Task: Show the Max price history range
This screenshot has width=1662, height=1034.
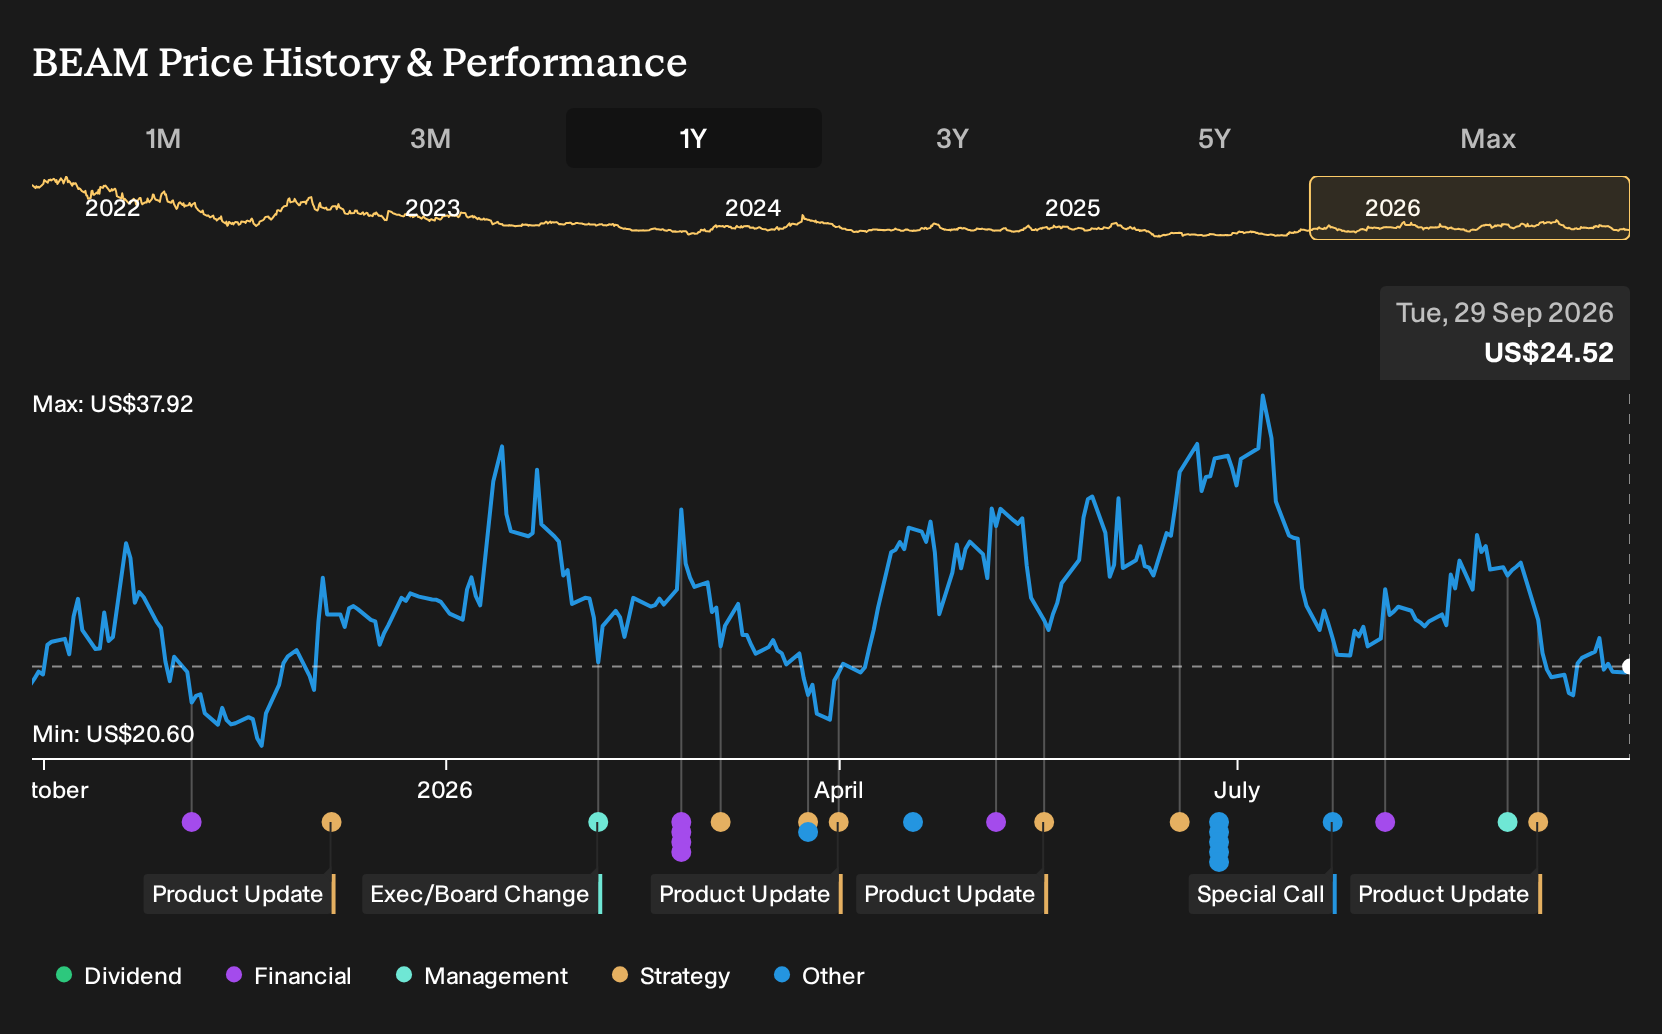Action: pos(1488,138)
